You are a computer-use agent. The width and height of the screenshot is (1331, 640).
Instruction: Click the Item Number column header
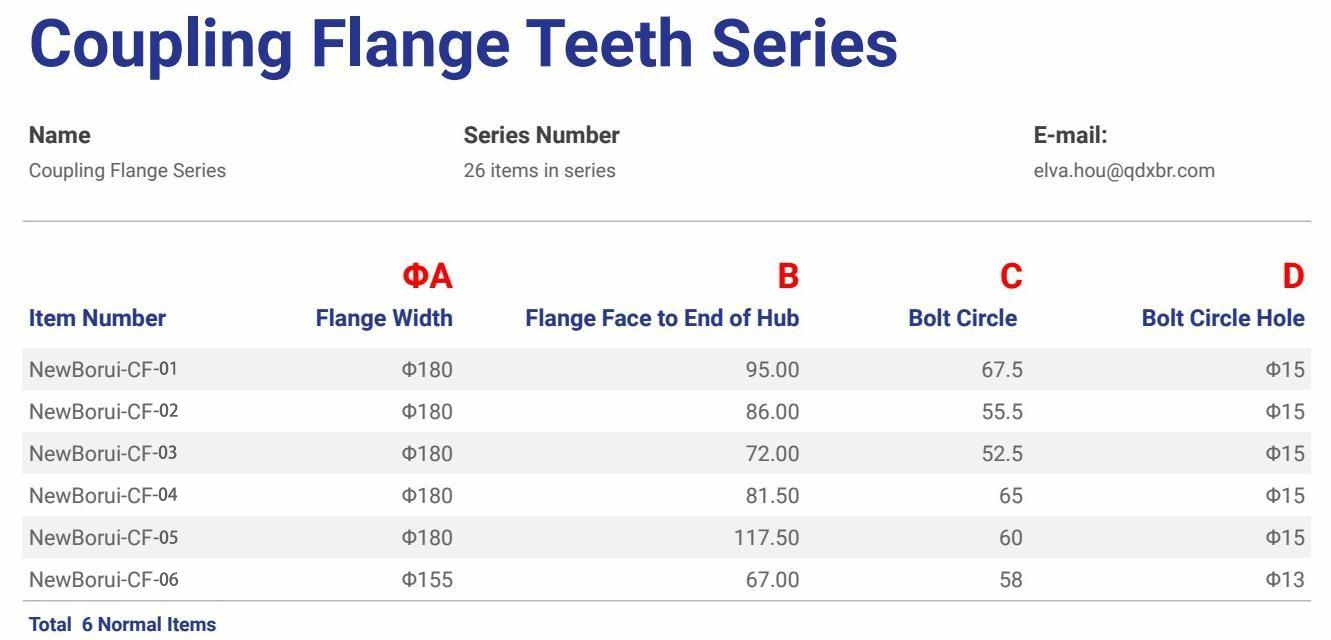point(97,319)
